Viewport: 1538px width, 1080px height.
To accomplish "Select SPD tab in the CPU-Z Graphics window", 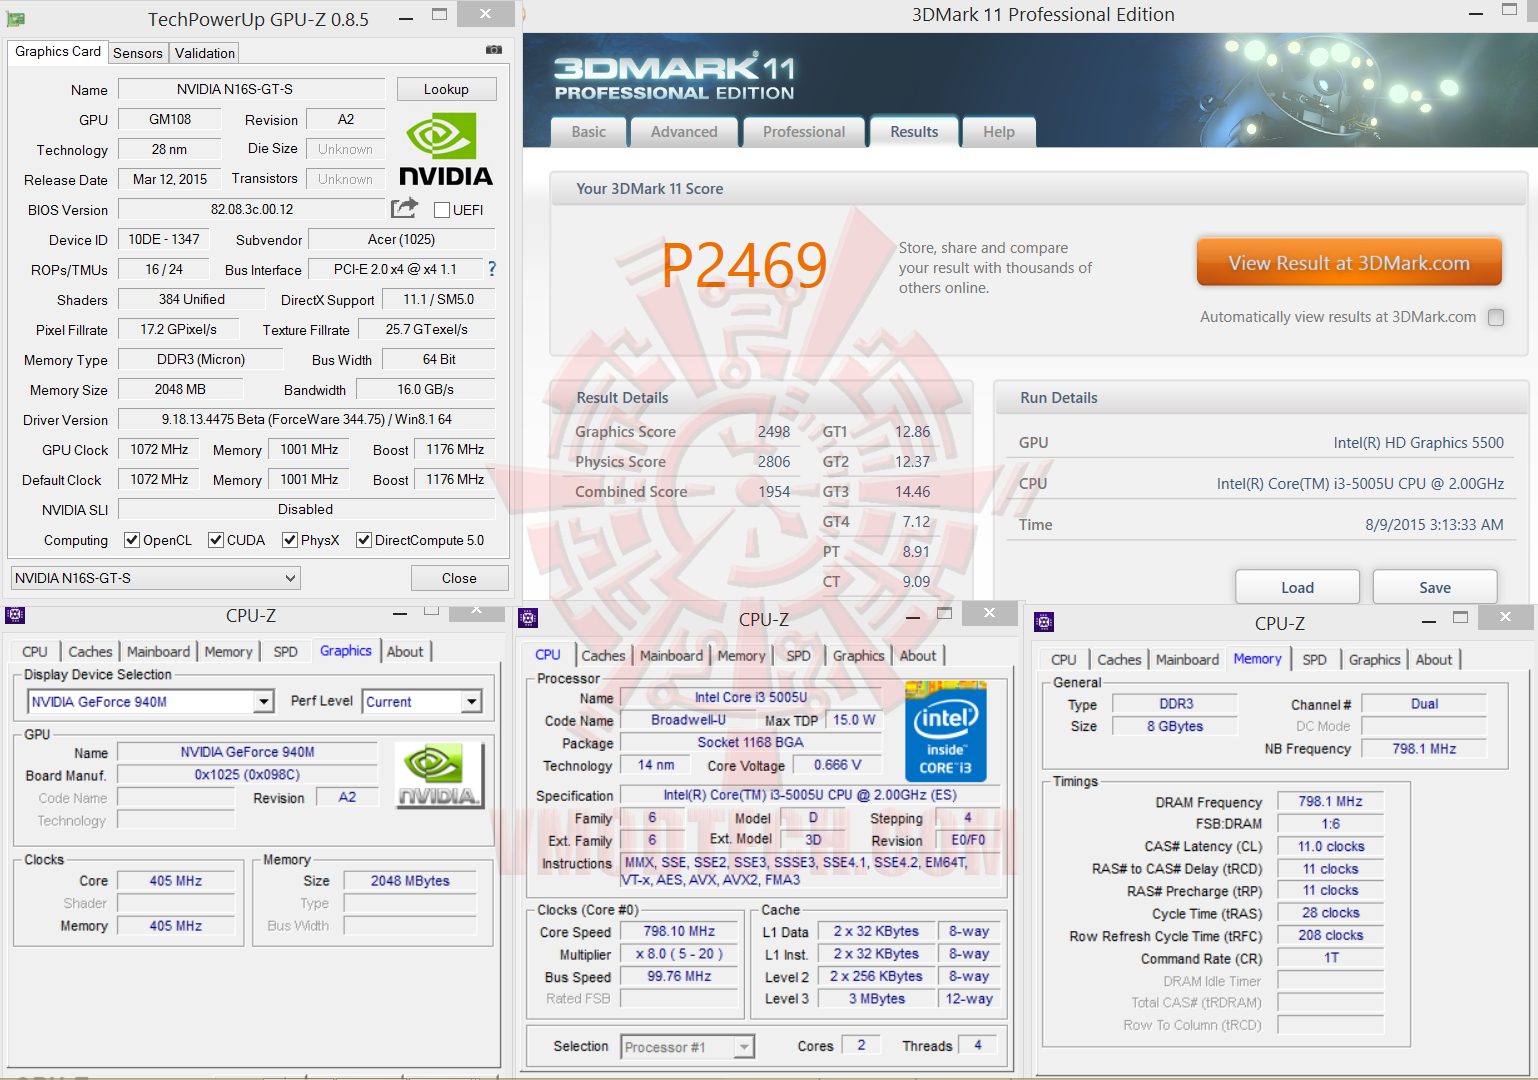I will (x=286, y=652).
